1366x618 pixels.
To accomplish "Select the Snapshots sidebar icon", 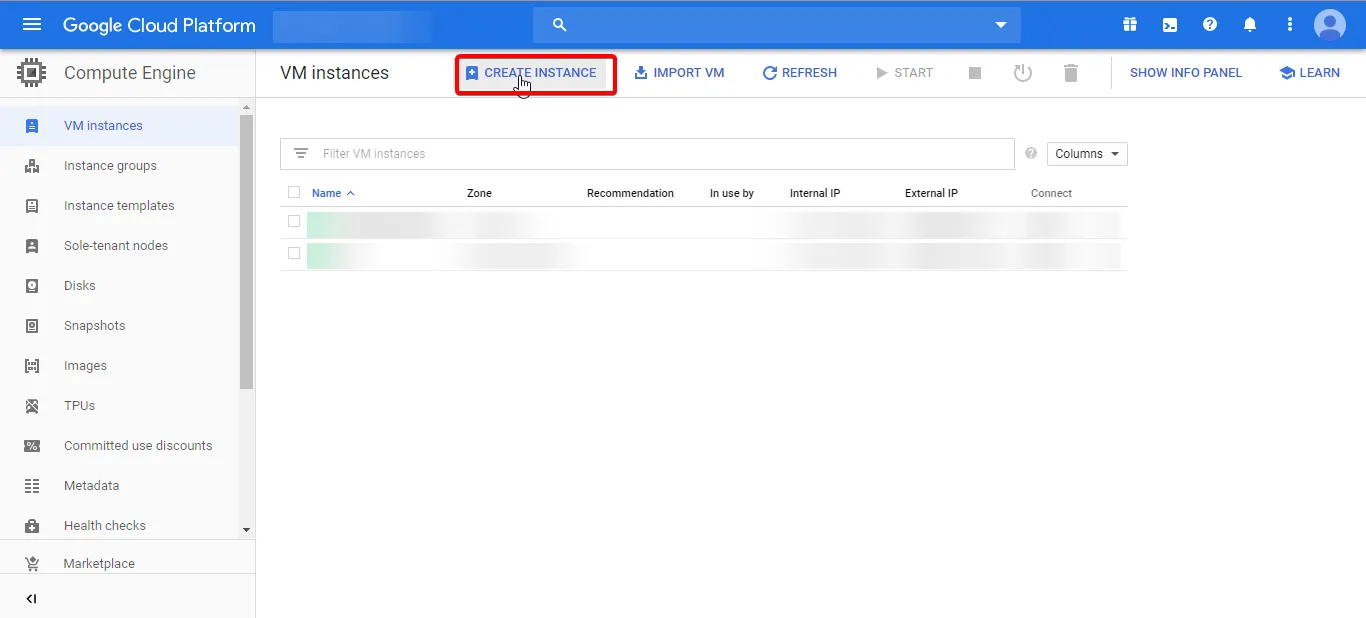I will 33,325.
